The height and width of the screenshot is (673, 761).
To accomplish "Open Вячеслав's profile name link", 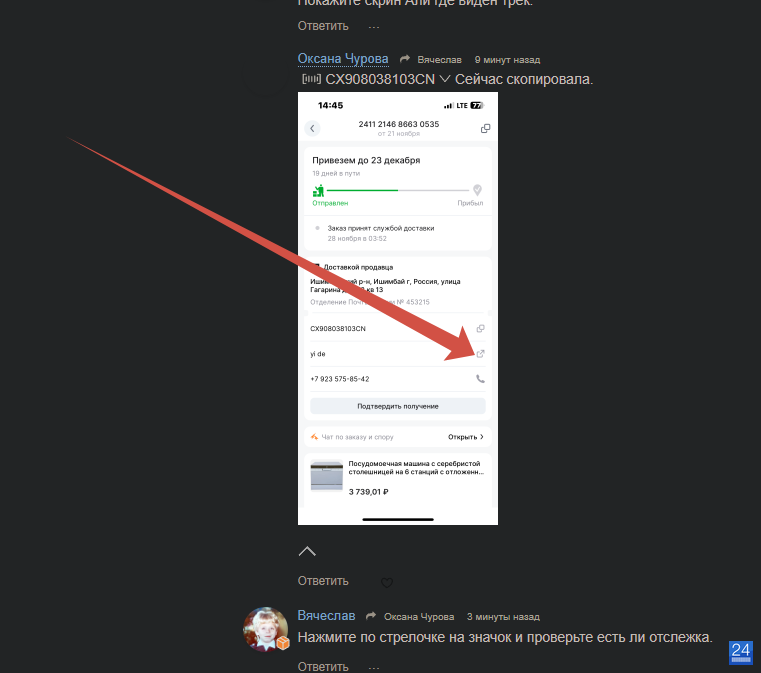I will (326, 615).
